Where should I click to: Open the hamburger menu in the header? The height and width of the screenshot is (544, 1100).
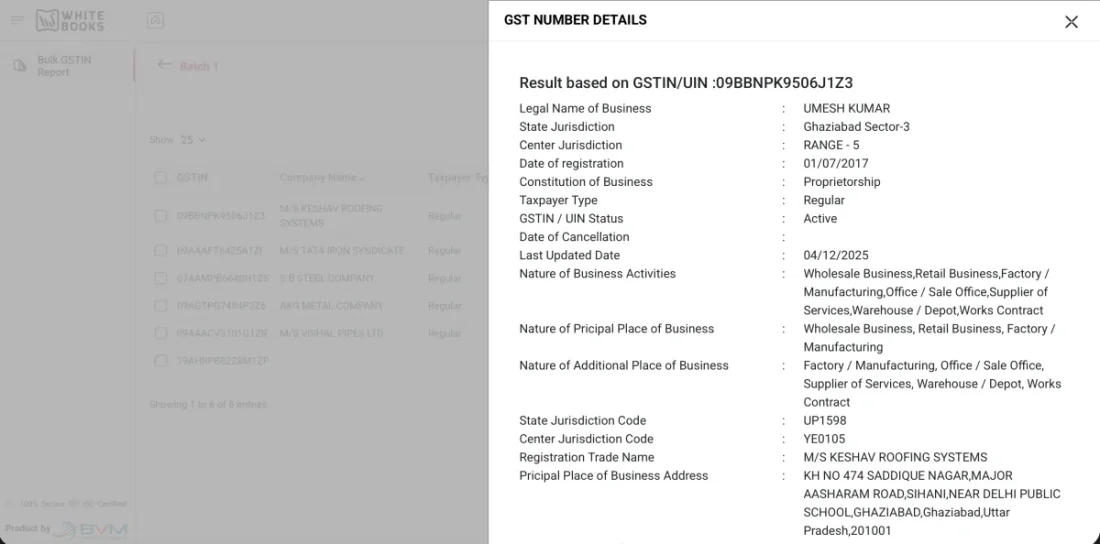pyautogui.click(x=18, y=20)
